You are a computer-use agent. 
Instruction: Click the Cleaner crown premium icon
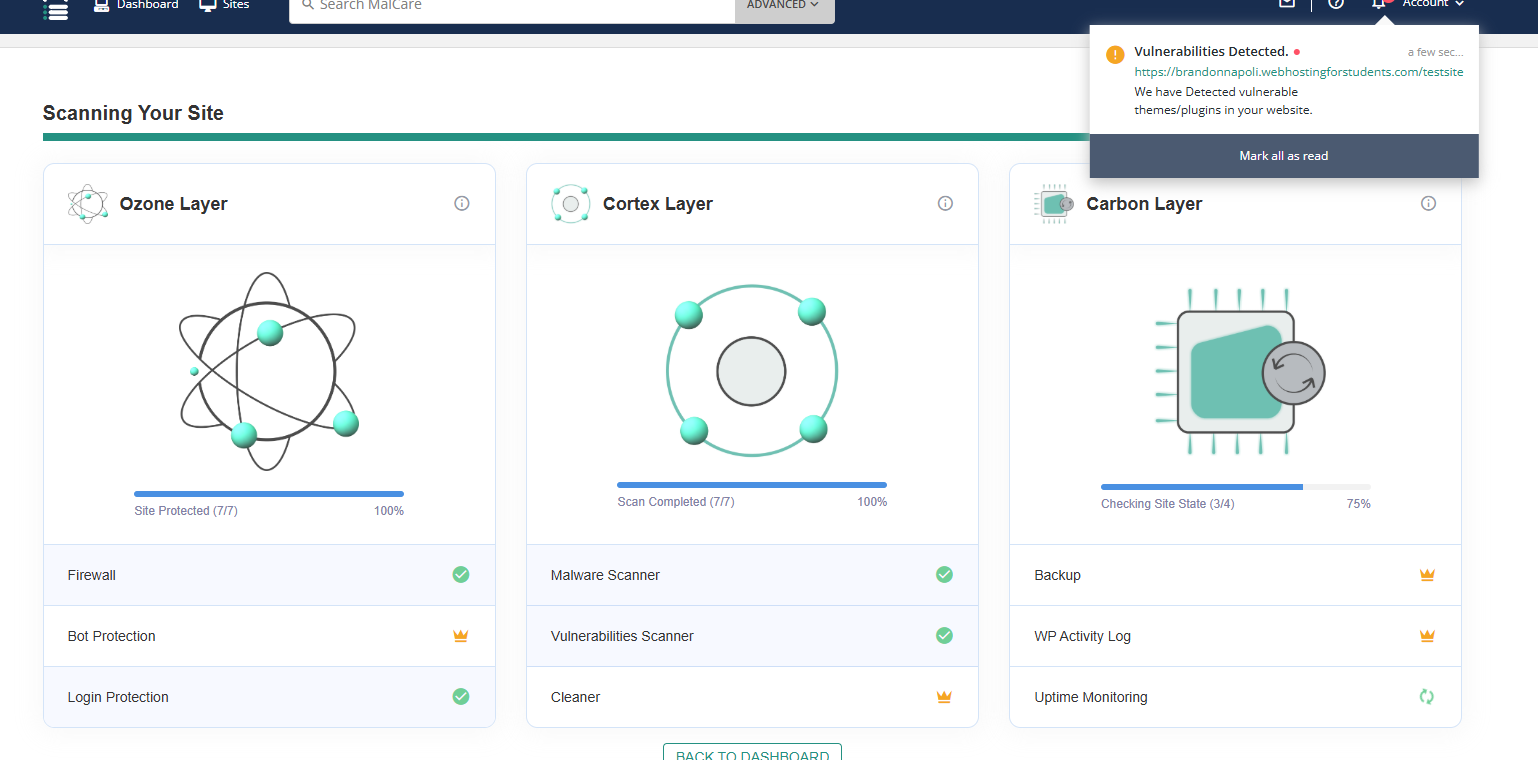(x=944, y=697)
